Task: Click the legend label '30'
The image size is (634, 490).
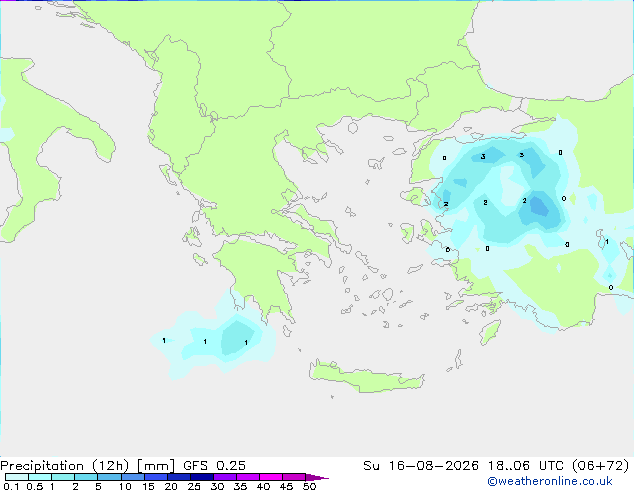Action: tap(217, 486)
